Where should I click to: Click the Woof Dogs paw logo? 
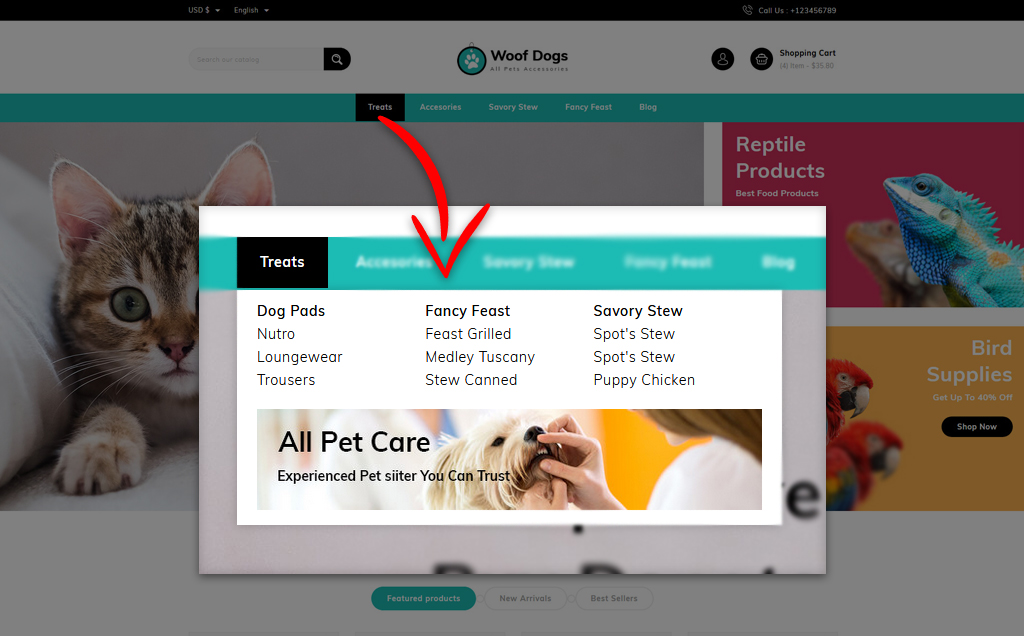point(472,60)
